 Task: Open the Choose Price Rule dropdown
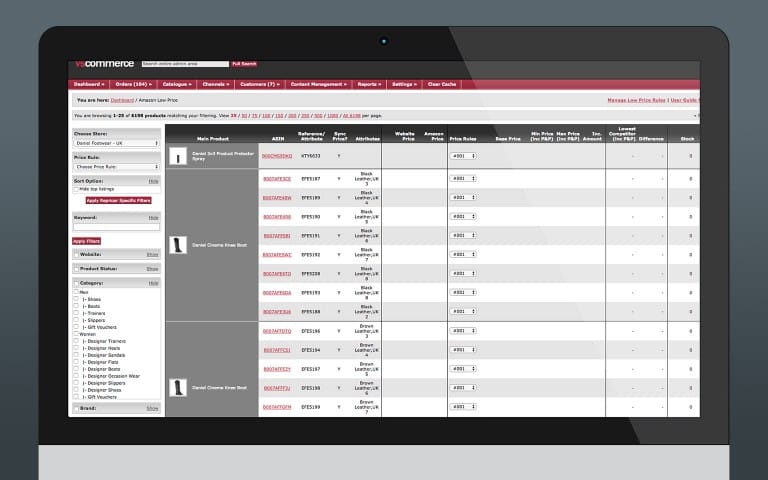click(116, 166)
